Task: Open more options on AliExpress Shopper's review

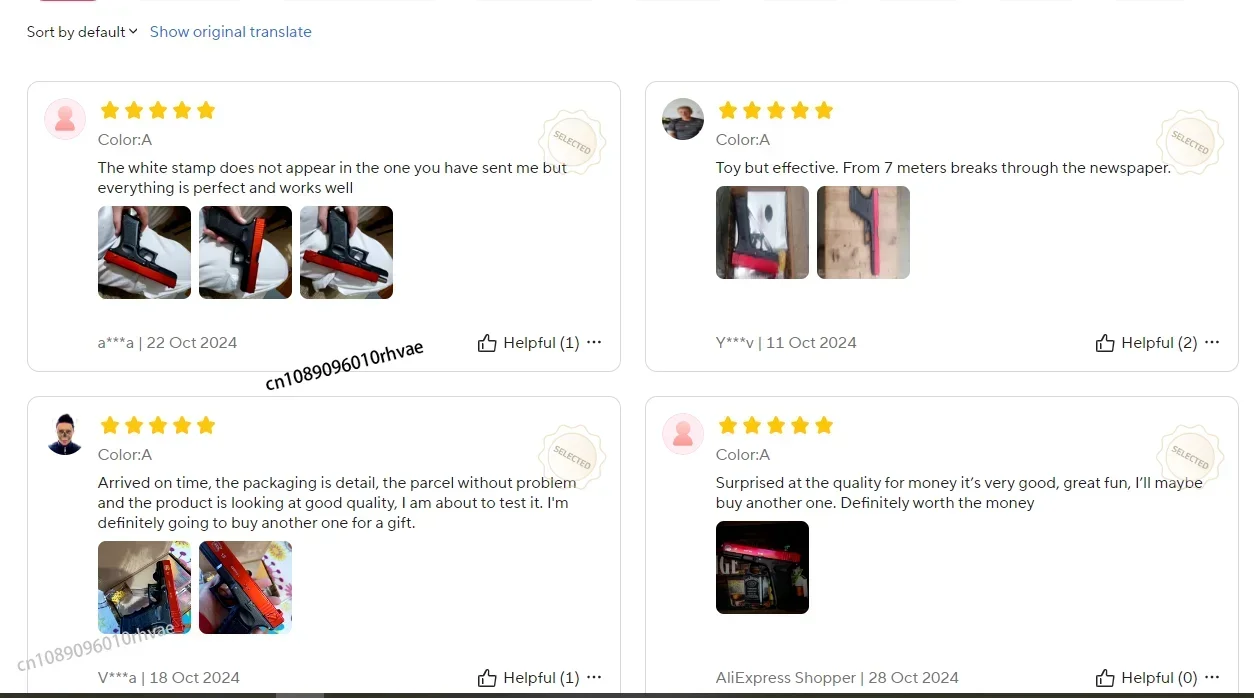Action: pyautogui.click(x=1212, y=677)
